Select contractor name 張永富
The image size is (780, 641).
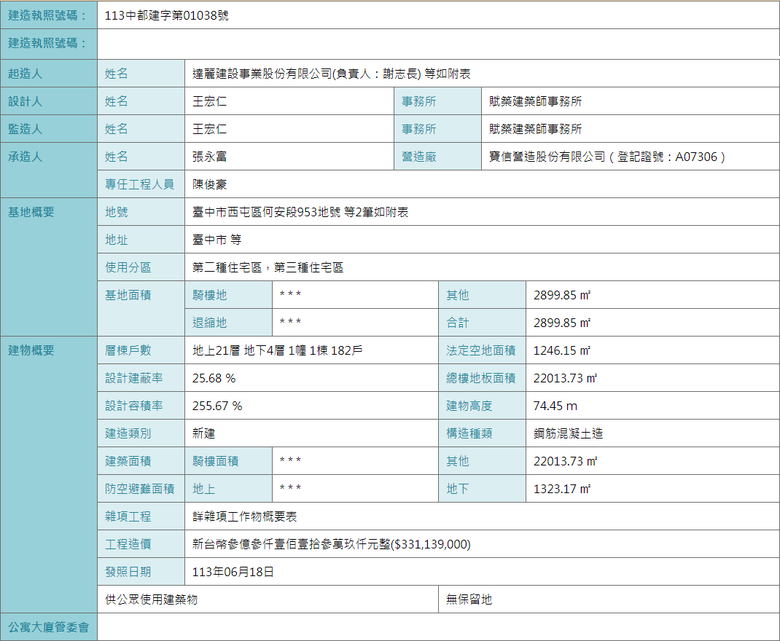(x=209, y=157)
